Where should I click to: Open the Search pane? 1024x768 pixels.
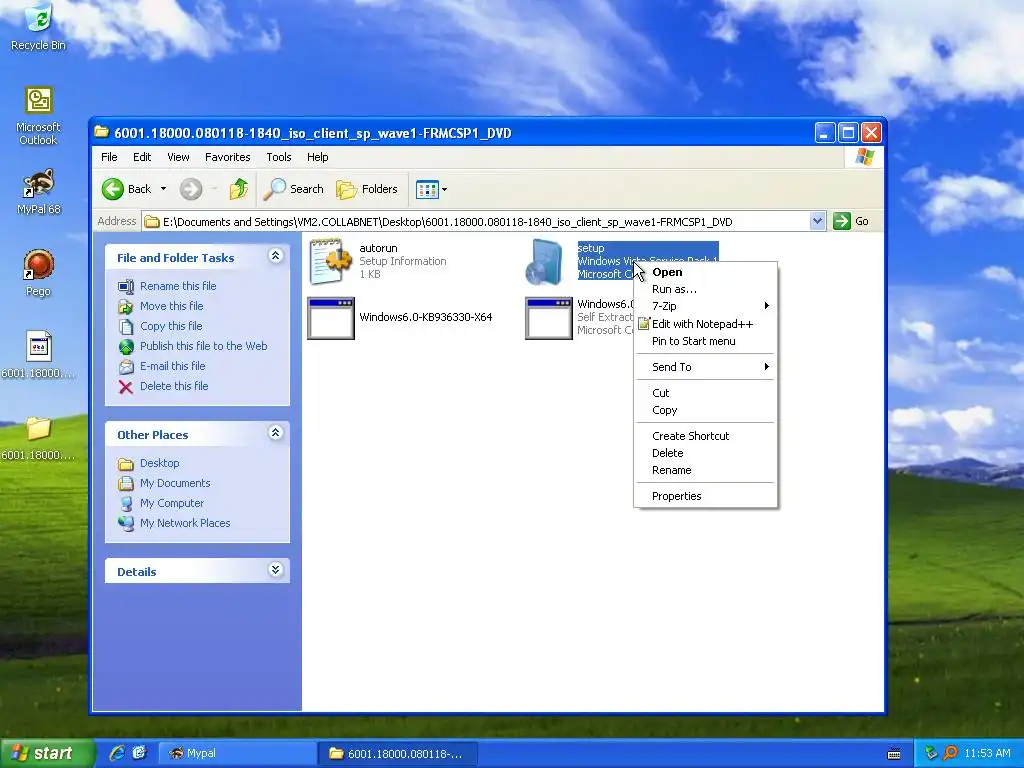294,189
